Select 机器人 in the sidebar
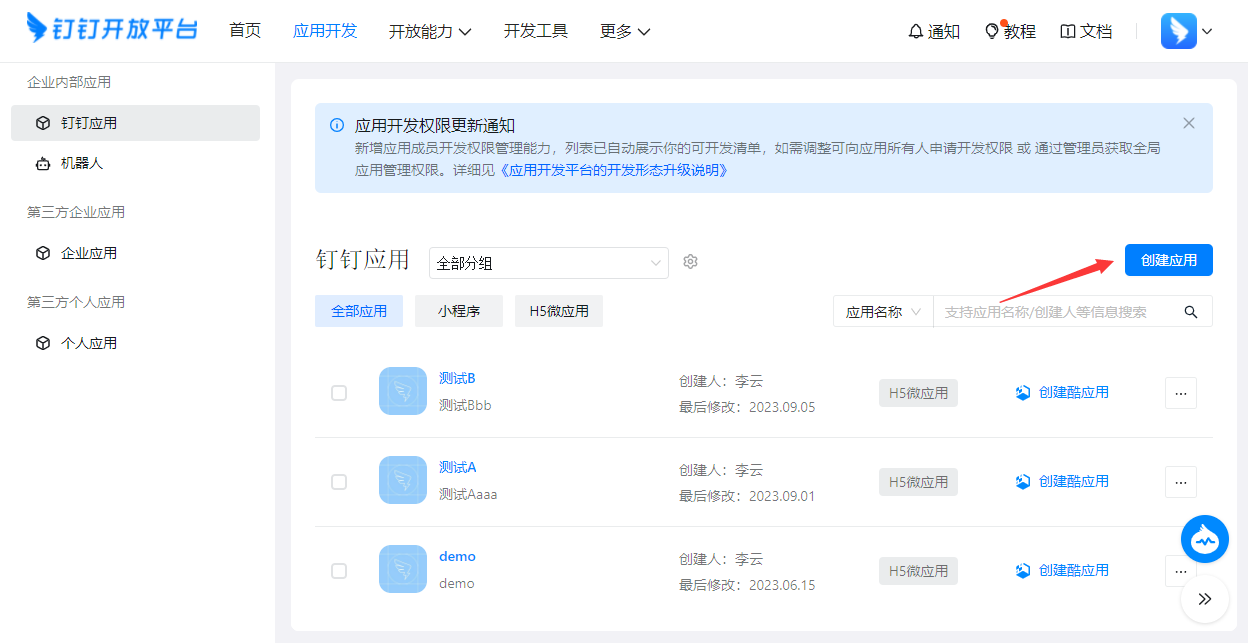 (82, 163)
